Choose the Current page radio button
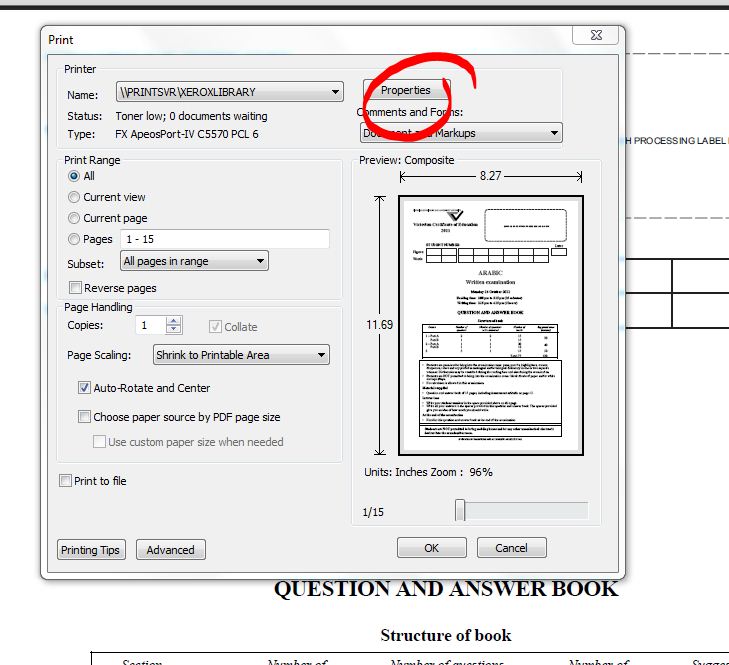The width and height of the screenshot is (729, 665). click(75, 218)
